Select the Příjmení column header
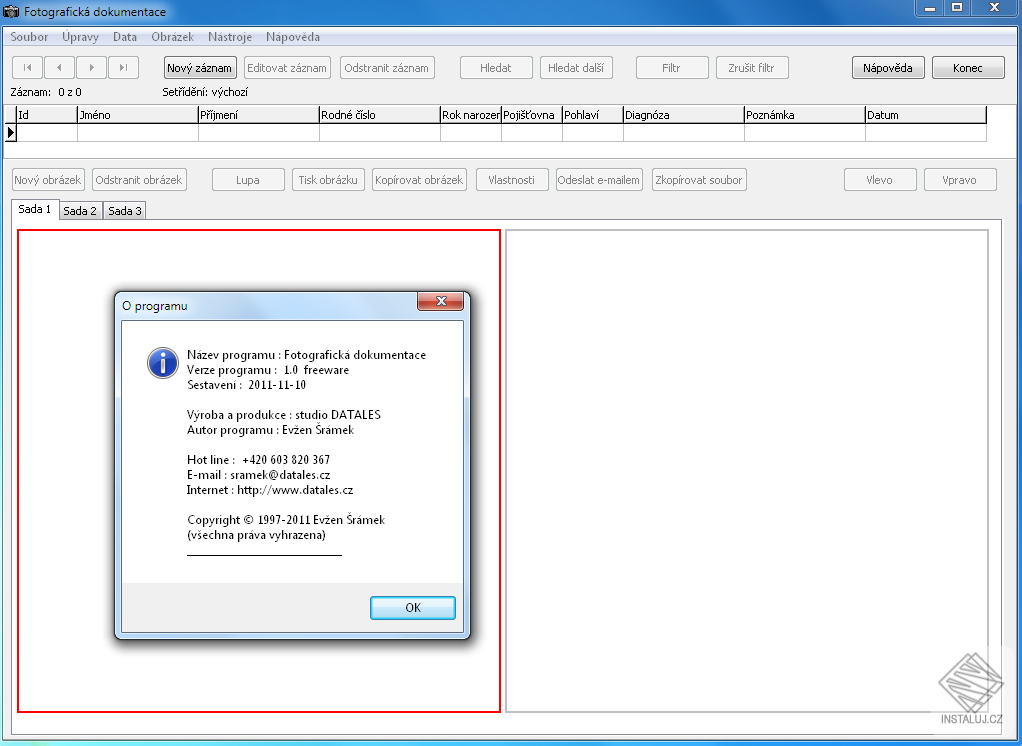1022x746 pixels. (259, 115)
